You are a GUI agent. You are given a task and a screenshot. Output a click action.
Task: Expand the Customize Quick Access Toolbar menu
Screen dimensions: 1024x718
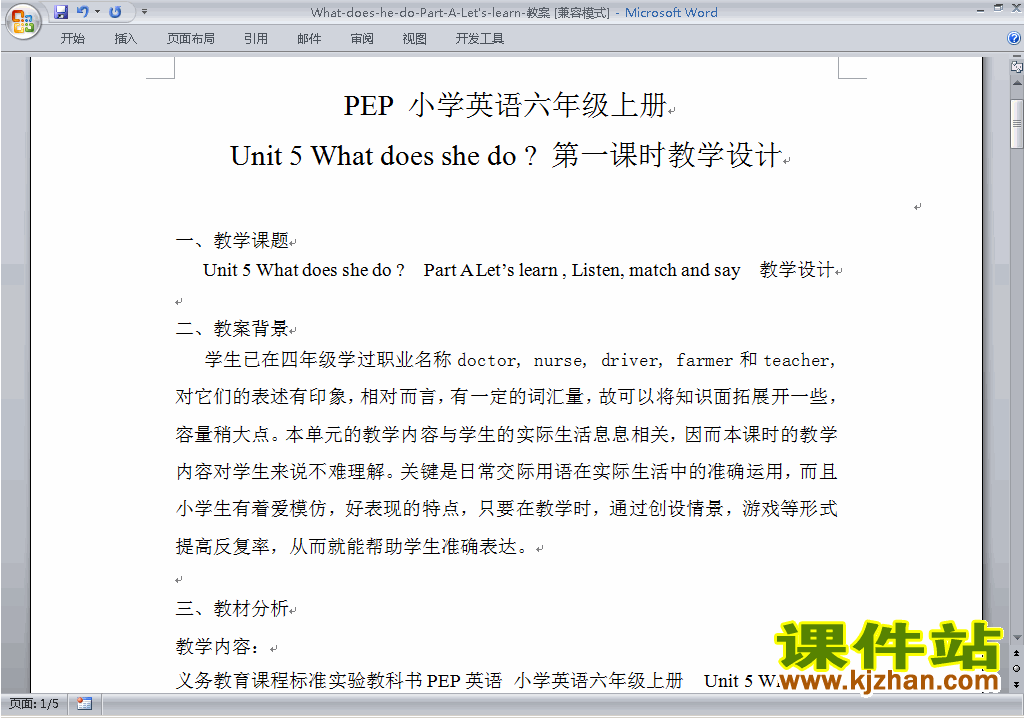pyautogui.click(x=144, y=12)
